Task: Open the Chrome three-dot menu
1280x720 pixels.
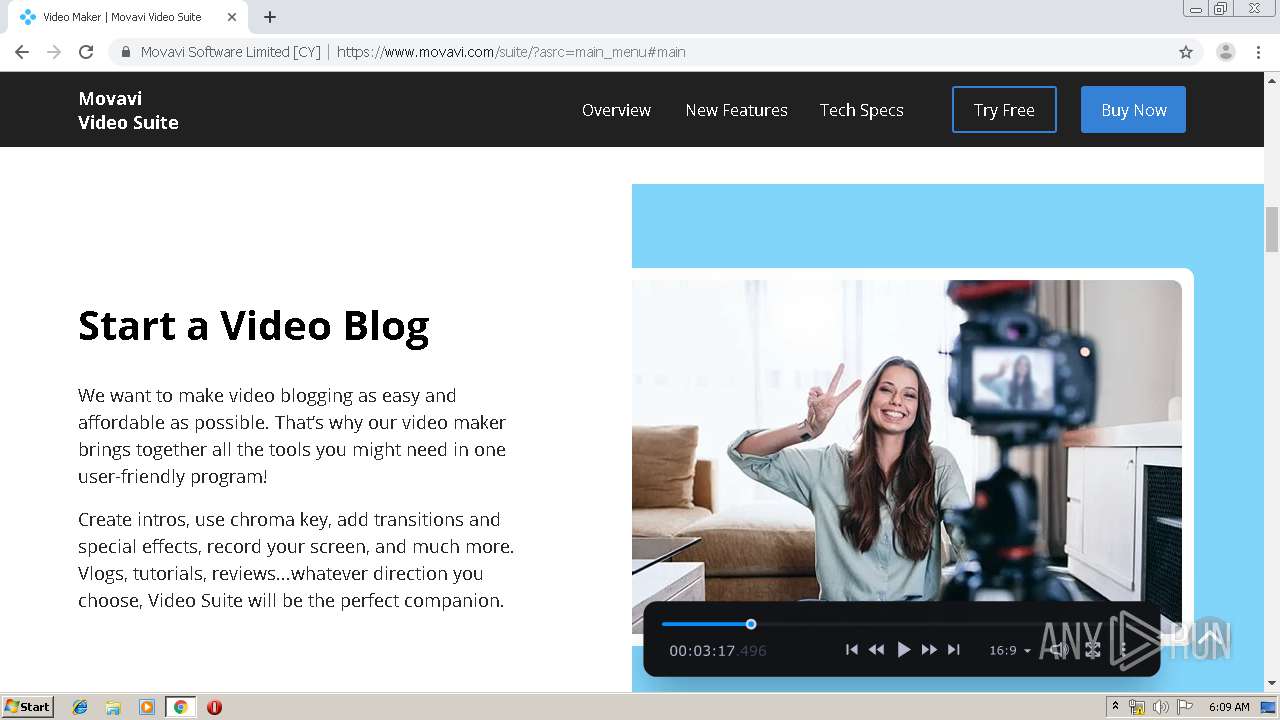Action: pyautogui.click(x=1258, y=52)
